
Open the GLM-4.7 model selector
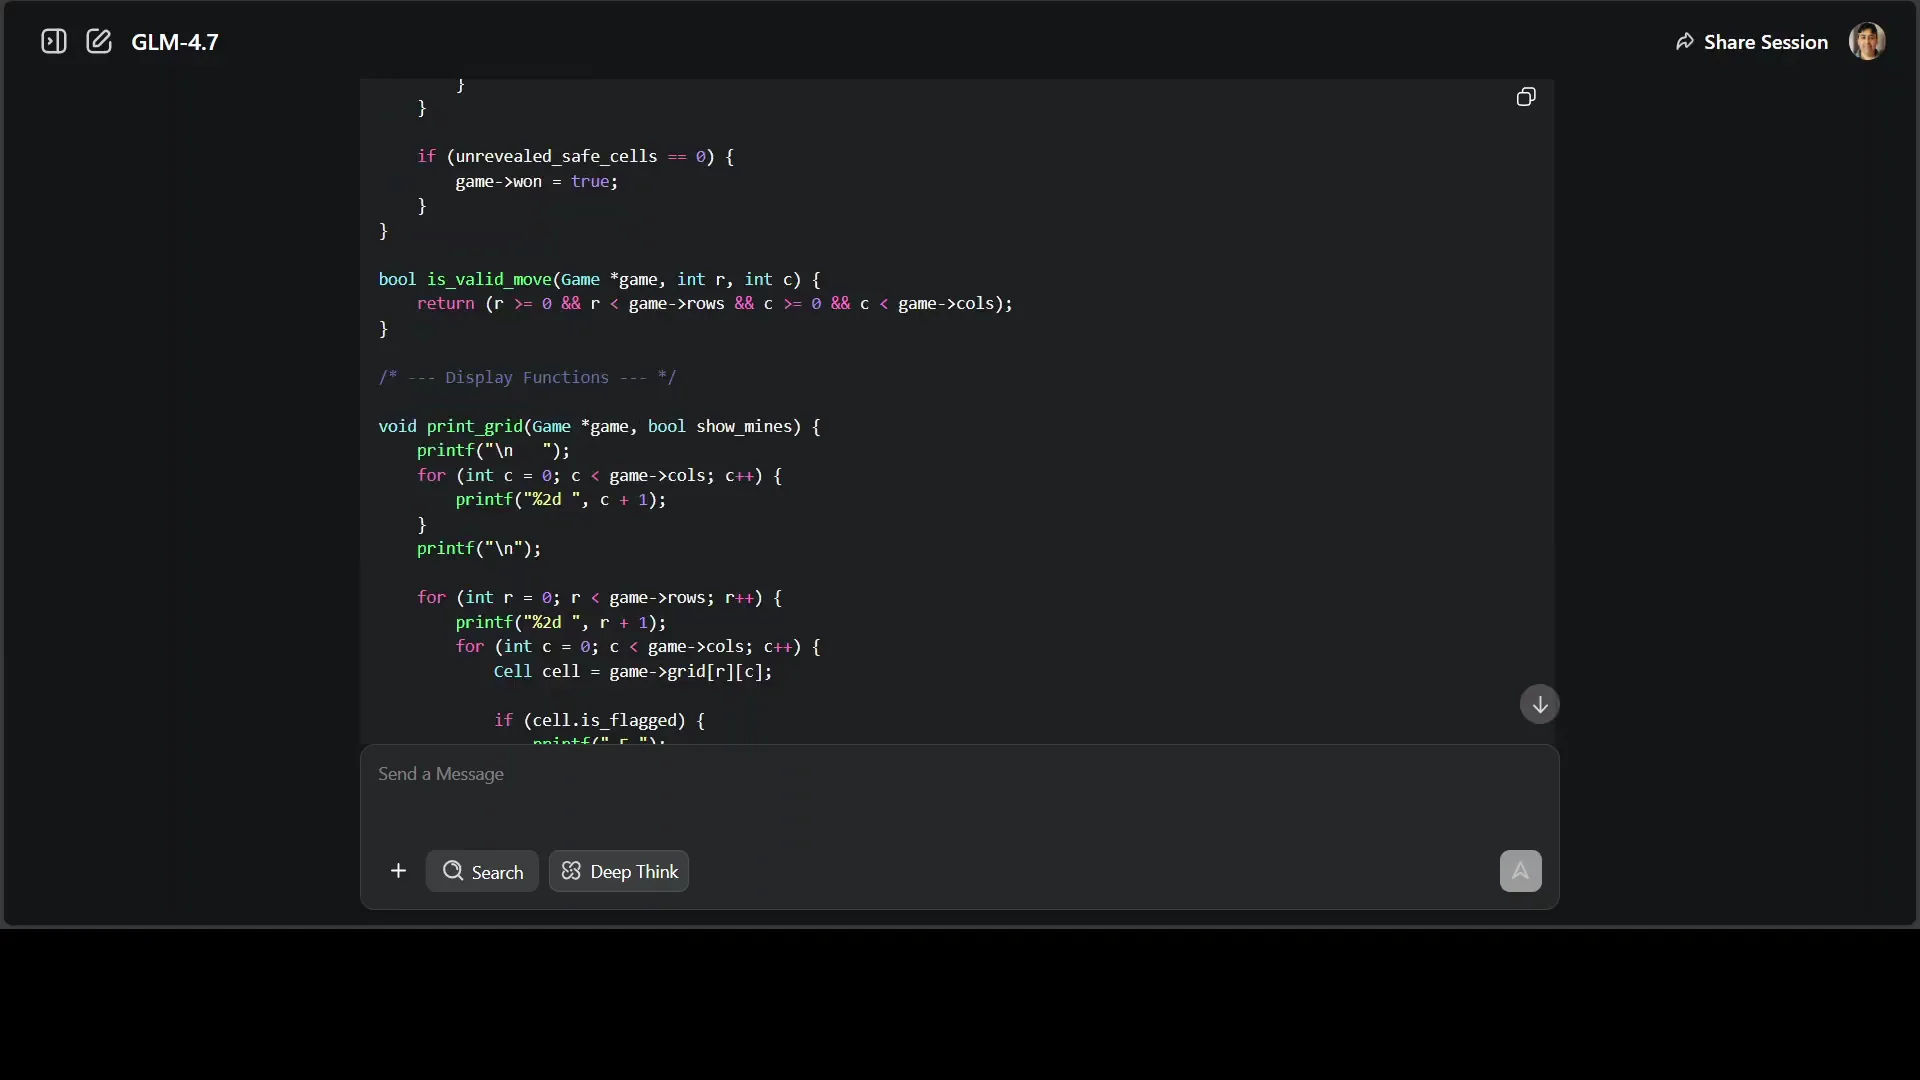click(176, 41)
